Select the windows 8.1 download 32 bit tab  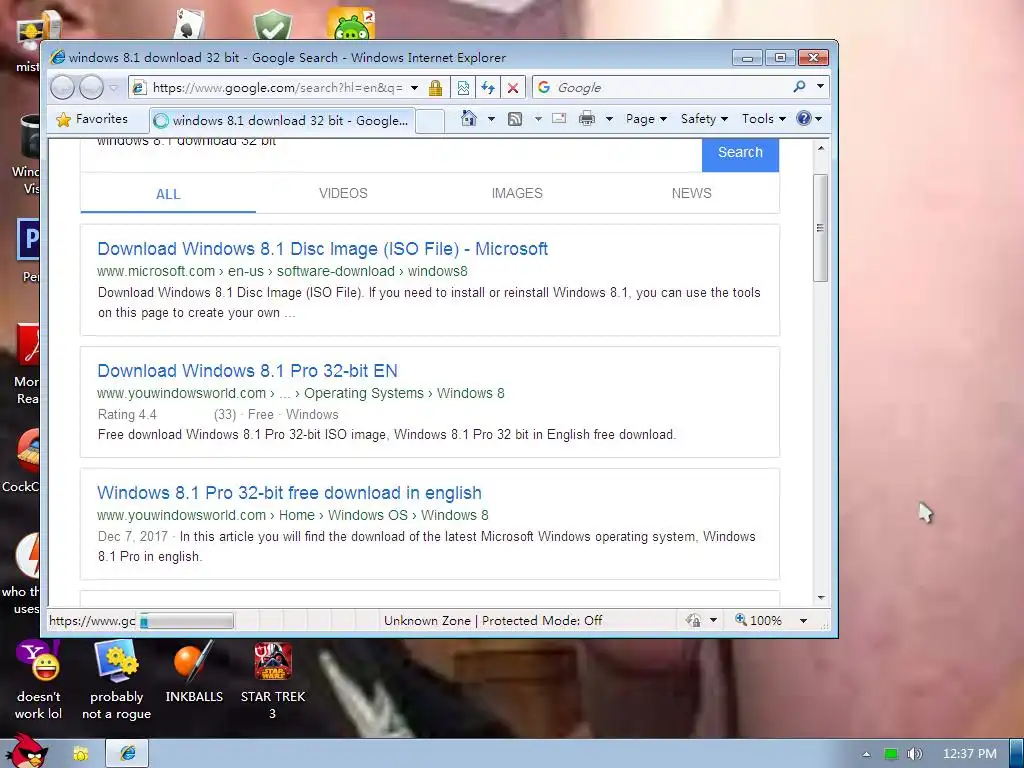point(281,120)
